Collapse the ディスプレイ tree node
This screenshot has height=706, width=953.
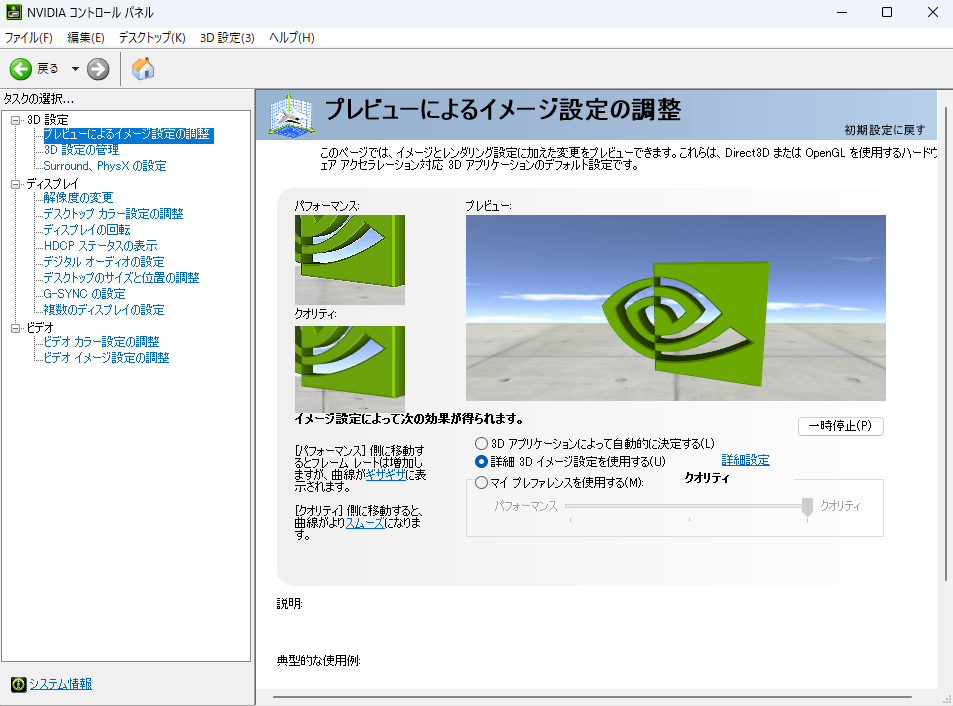16,184
